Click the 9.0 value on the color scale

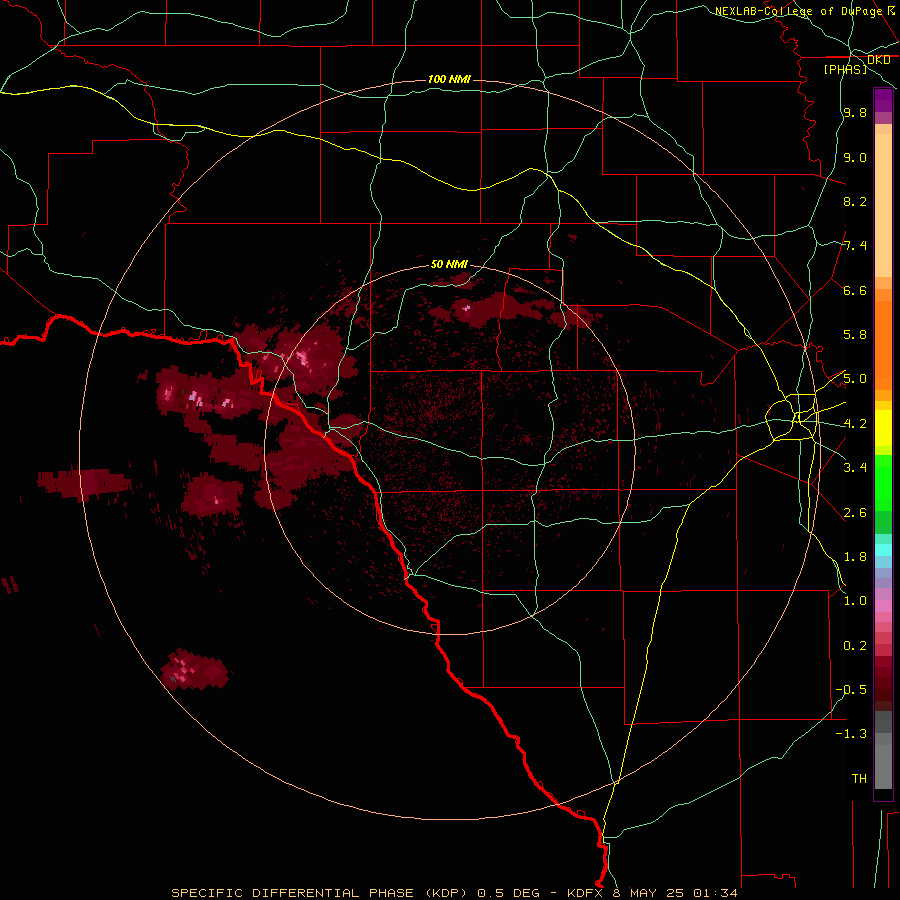point(855,157)
